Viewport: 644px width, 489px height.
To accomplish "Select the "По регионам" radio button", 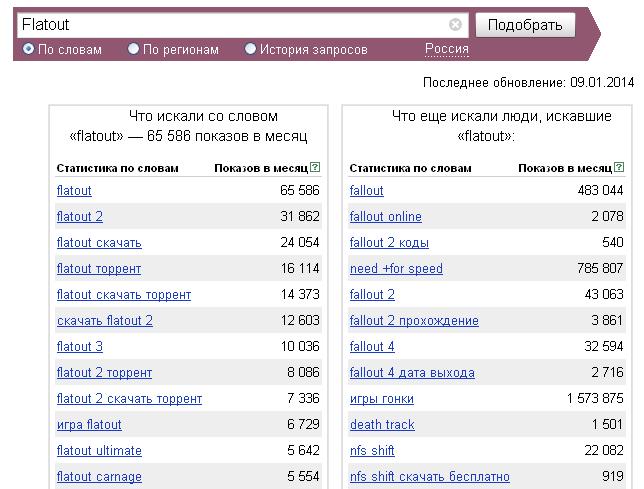I will click(x=133, y=49).
